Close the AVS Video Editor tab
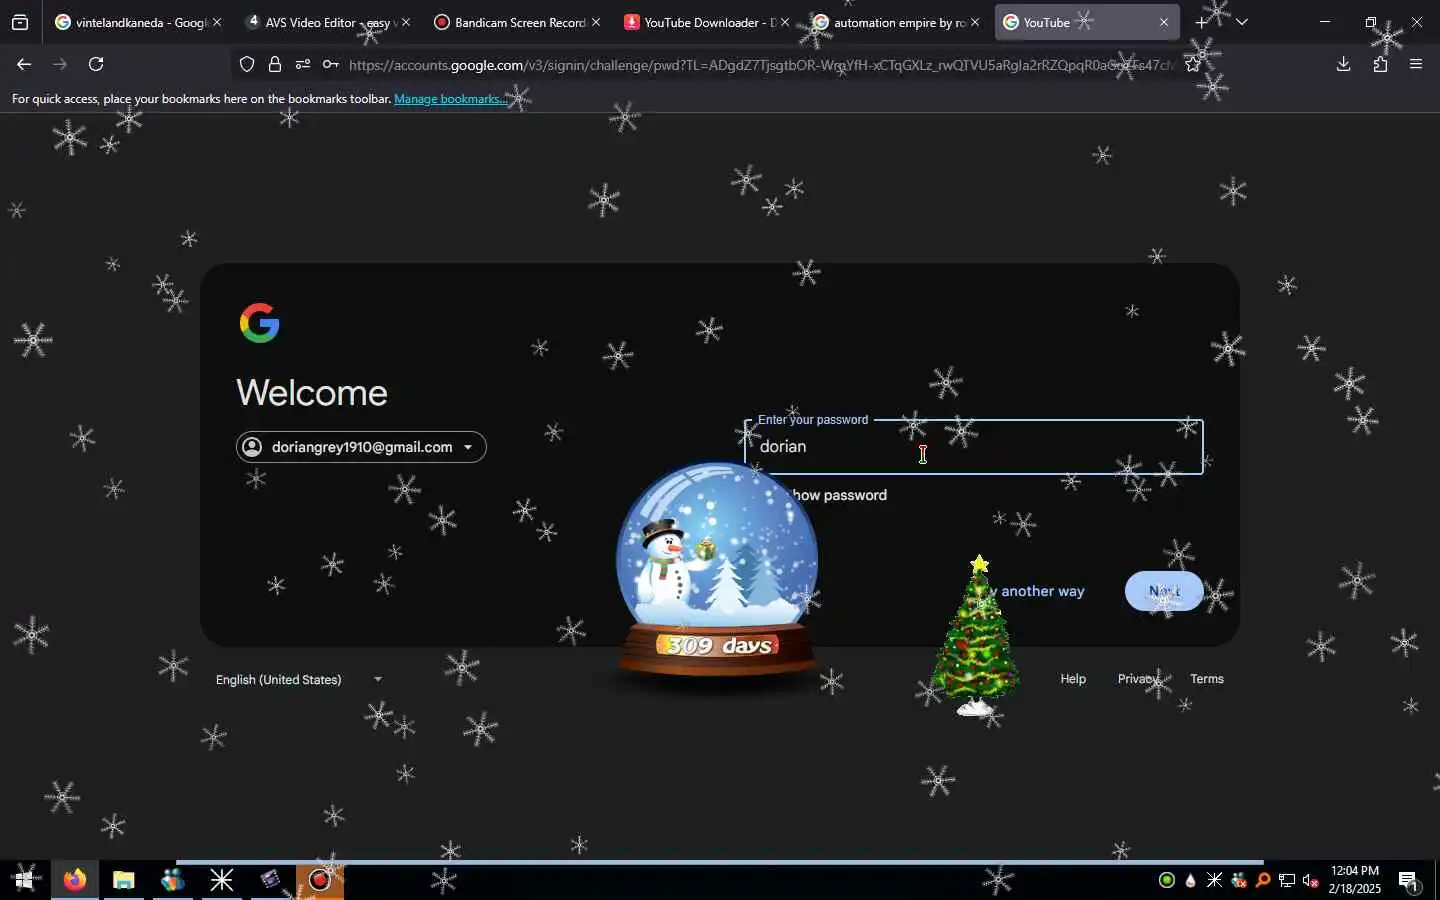 [x=406, y=22]
